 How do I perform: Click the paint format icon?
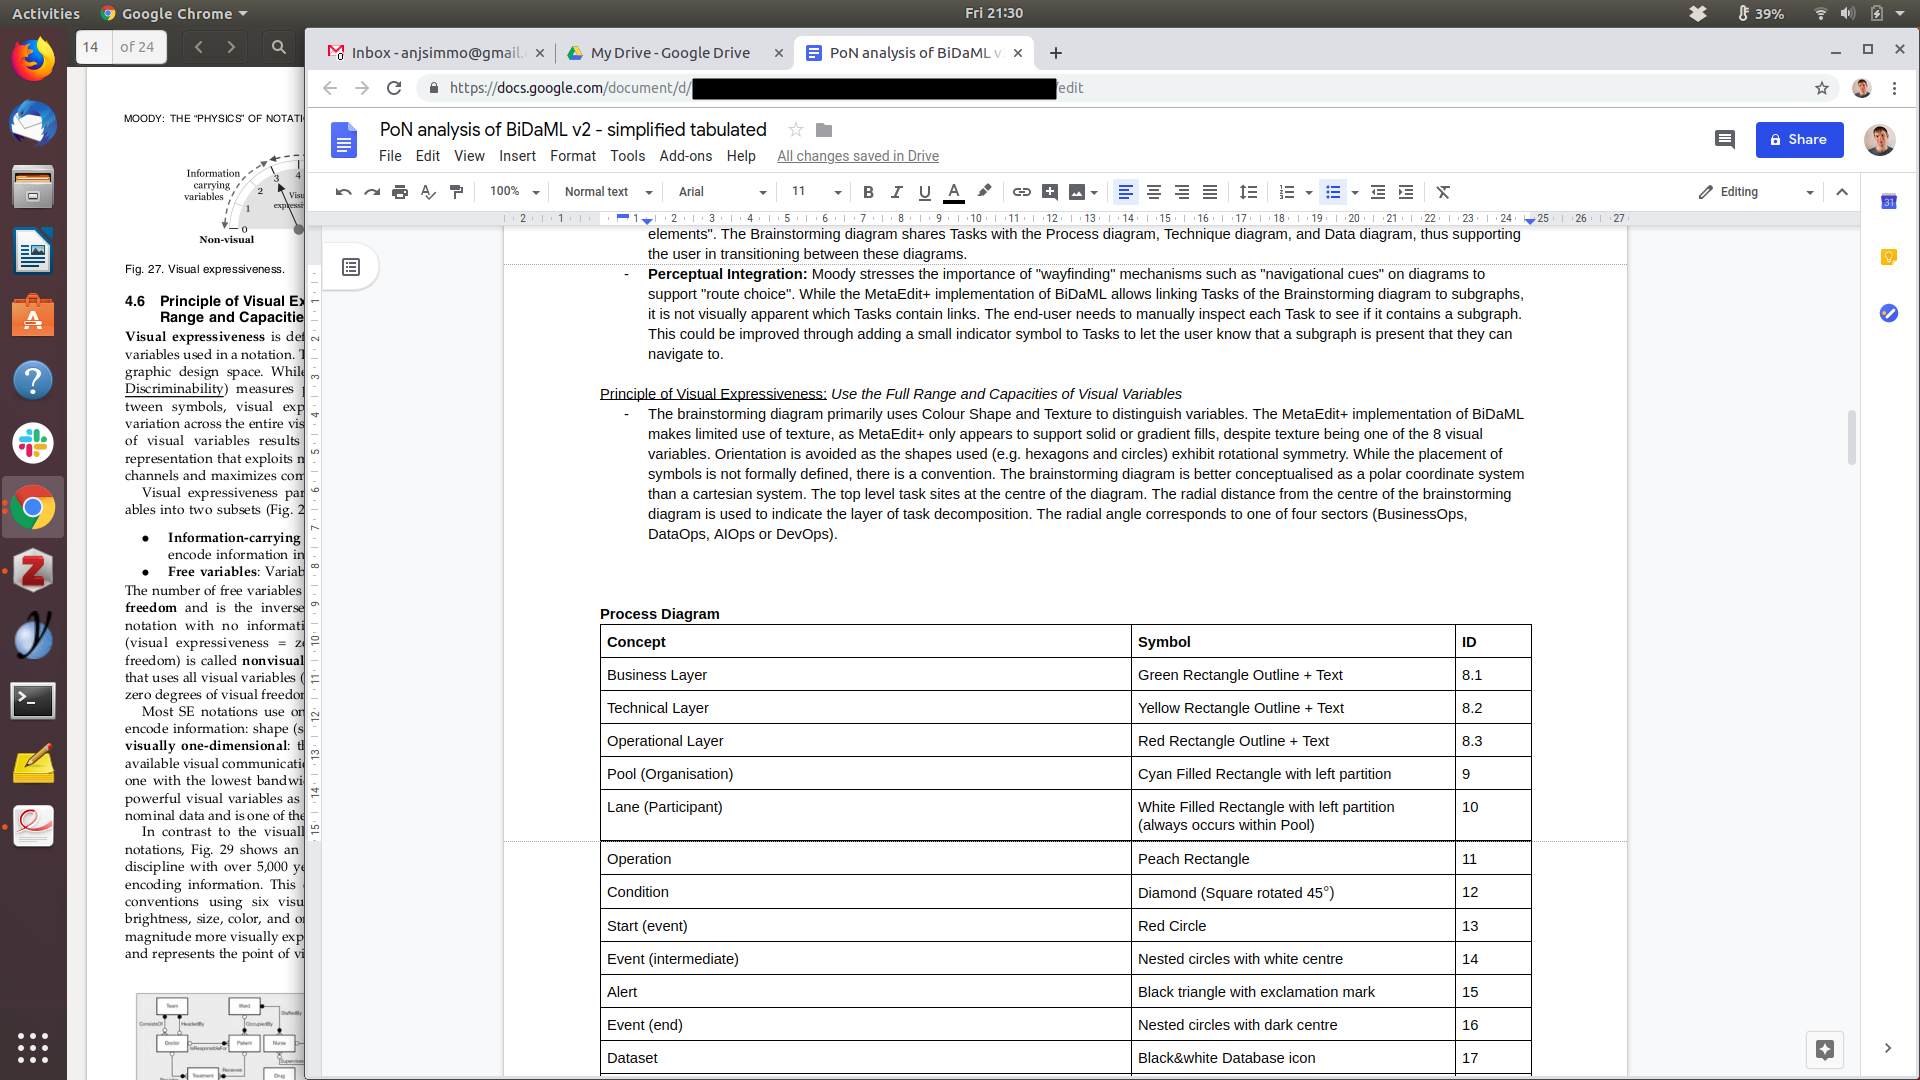click(x=457, y=192)
